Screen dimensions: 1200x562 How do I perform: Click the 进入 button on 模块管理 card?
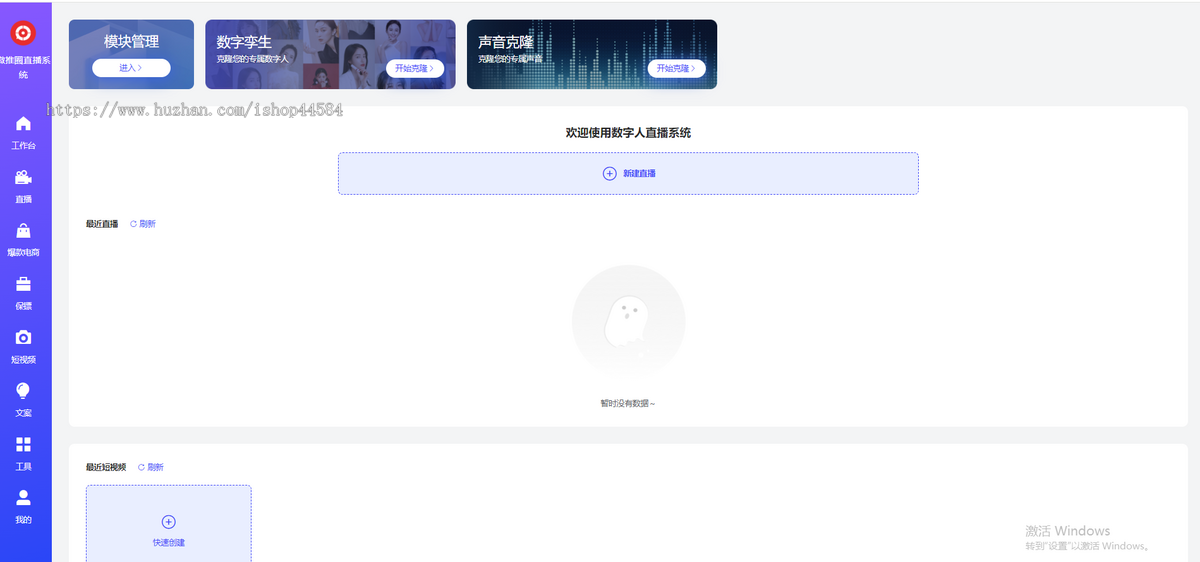(x=131, y=68)
